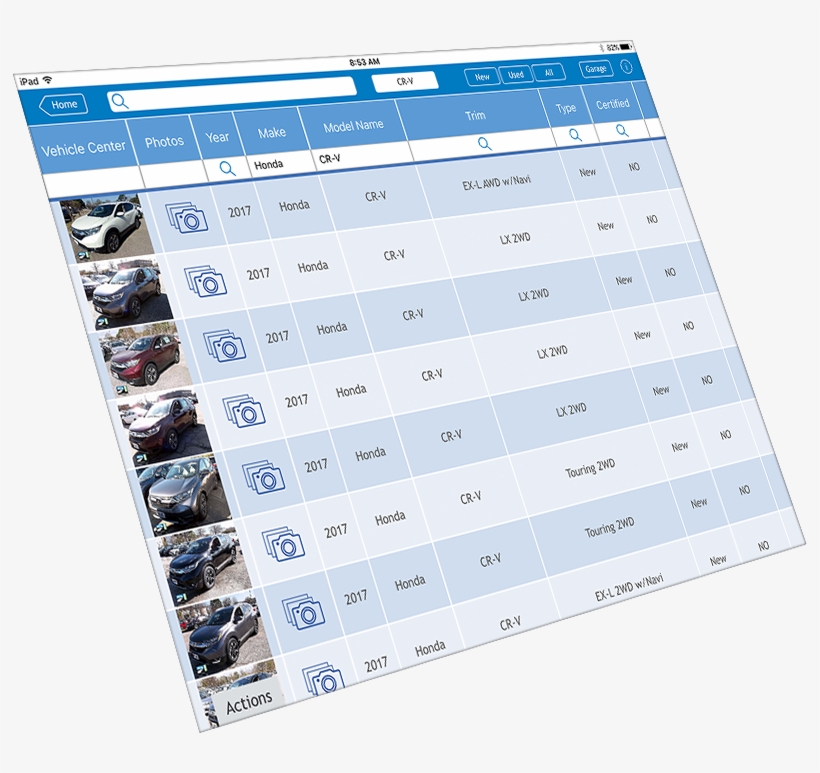
Task: Open the Trim column search magnifier
Action: tap(486, 144)
